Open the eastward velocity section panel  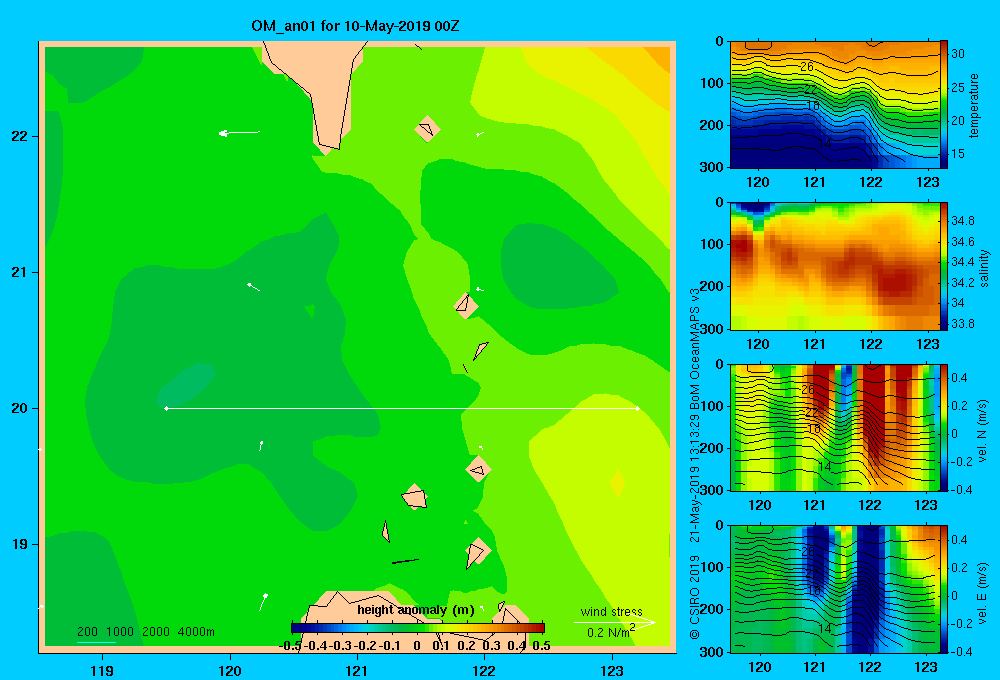point(835,589)
